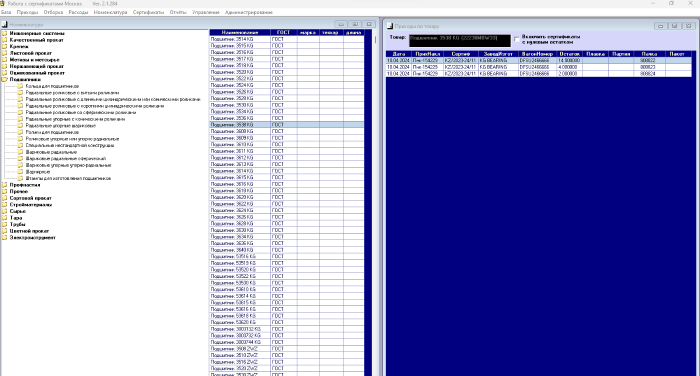Click folder icon of Стройматериалы
Screen dimensions: 700x376
coord(4,205)
